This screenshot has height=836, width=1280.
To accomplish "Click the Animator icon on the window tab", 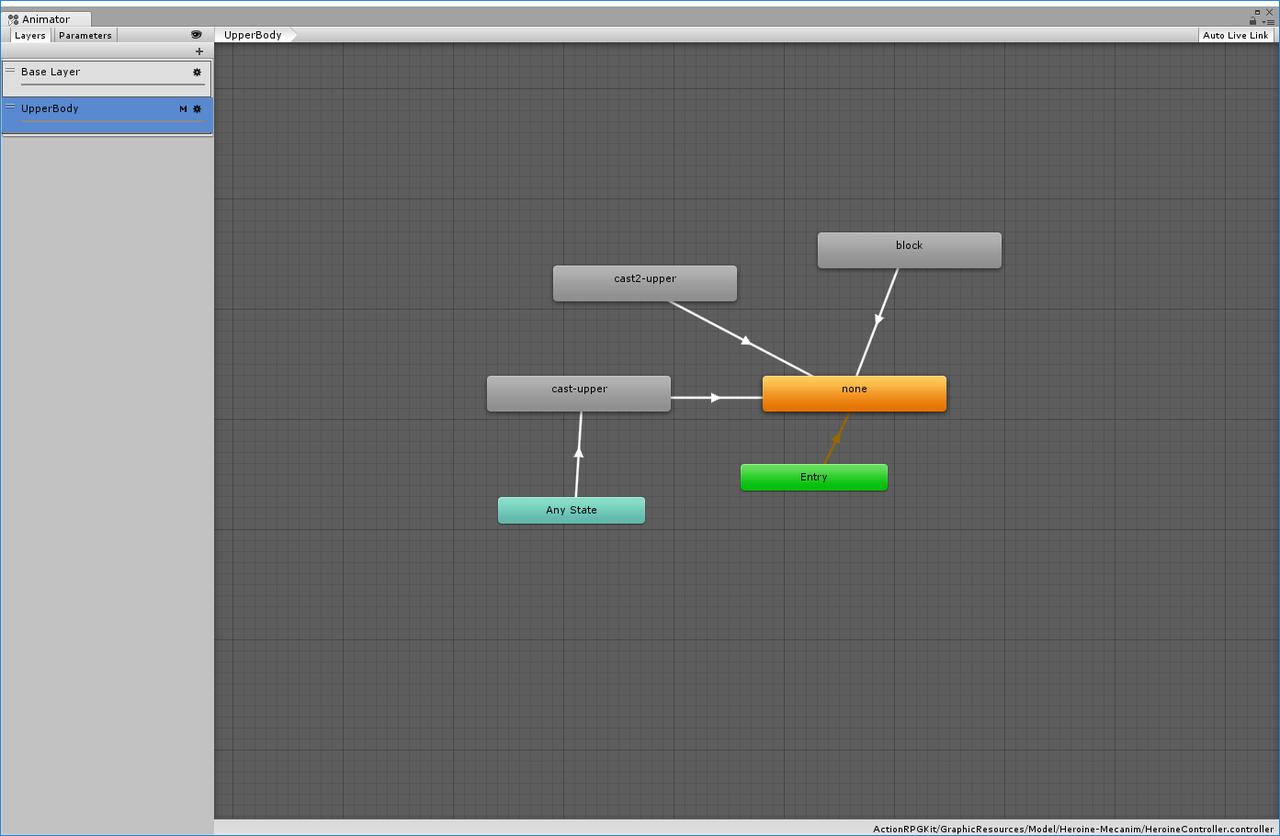I will (x=11, y=18).
